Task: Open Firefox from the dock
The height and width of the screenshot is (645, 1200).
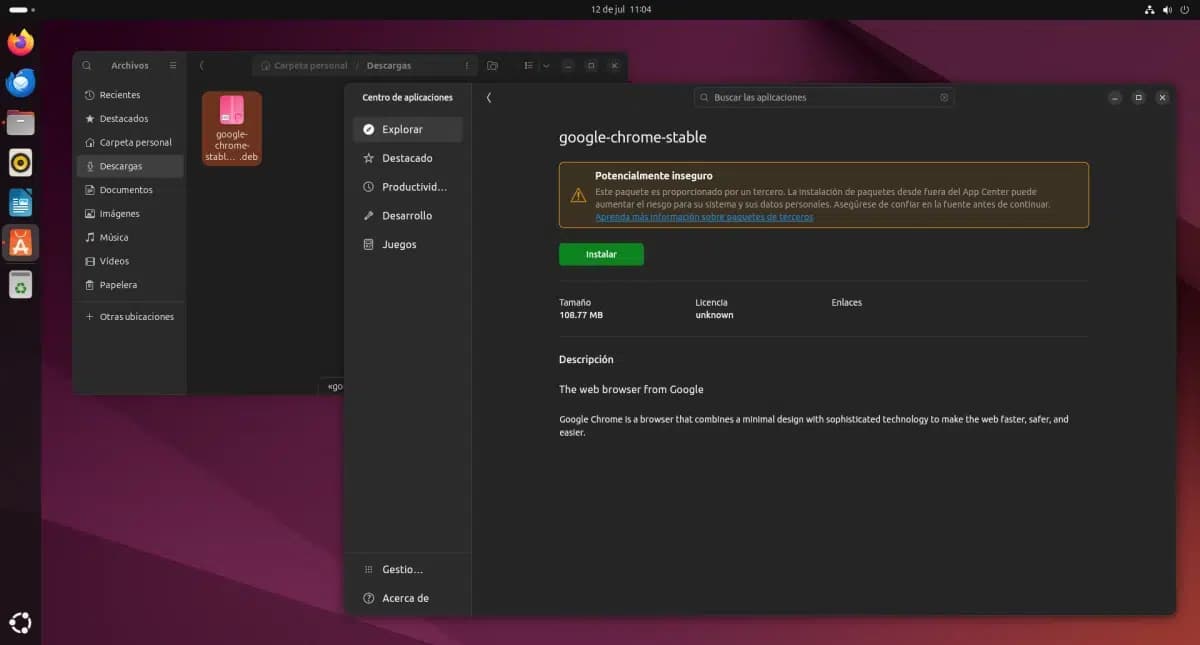Action: click(20, 42)
